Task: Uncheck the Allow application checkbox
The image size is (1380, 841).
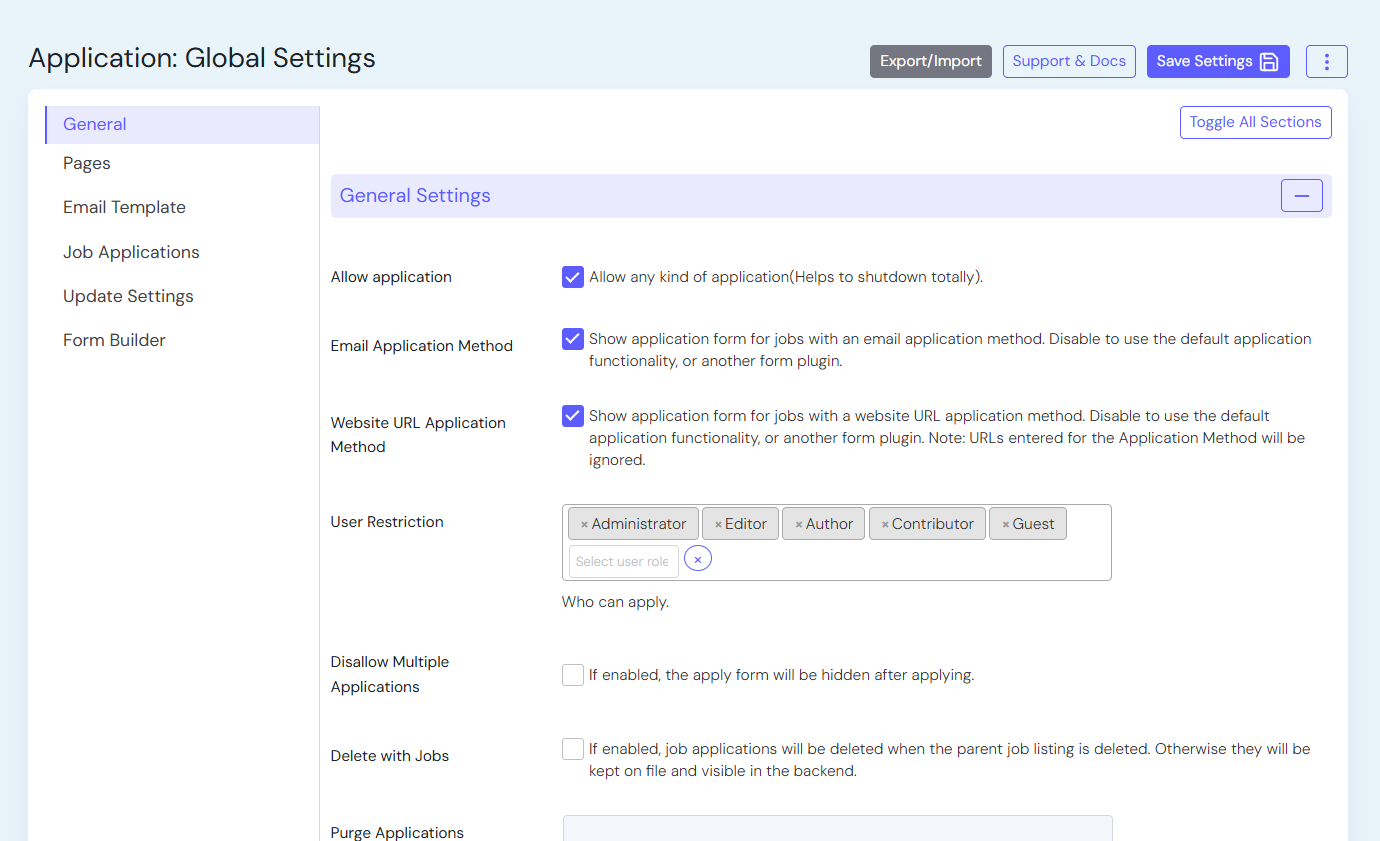Action: 573,277
